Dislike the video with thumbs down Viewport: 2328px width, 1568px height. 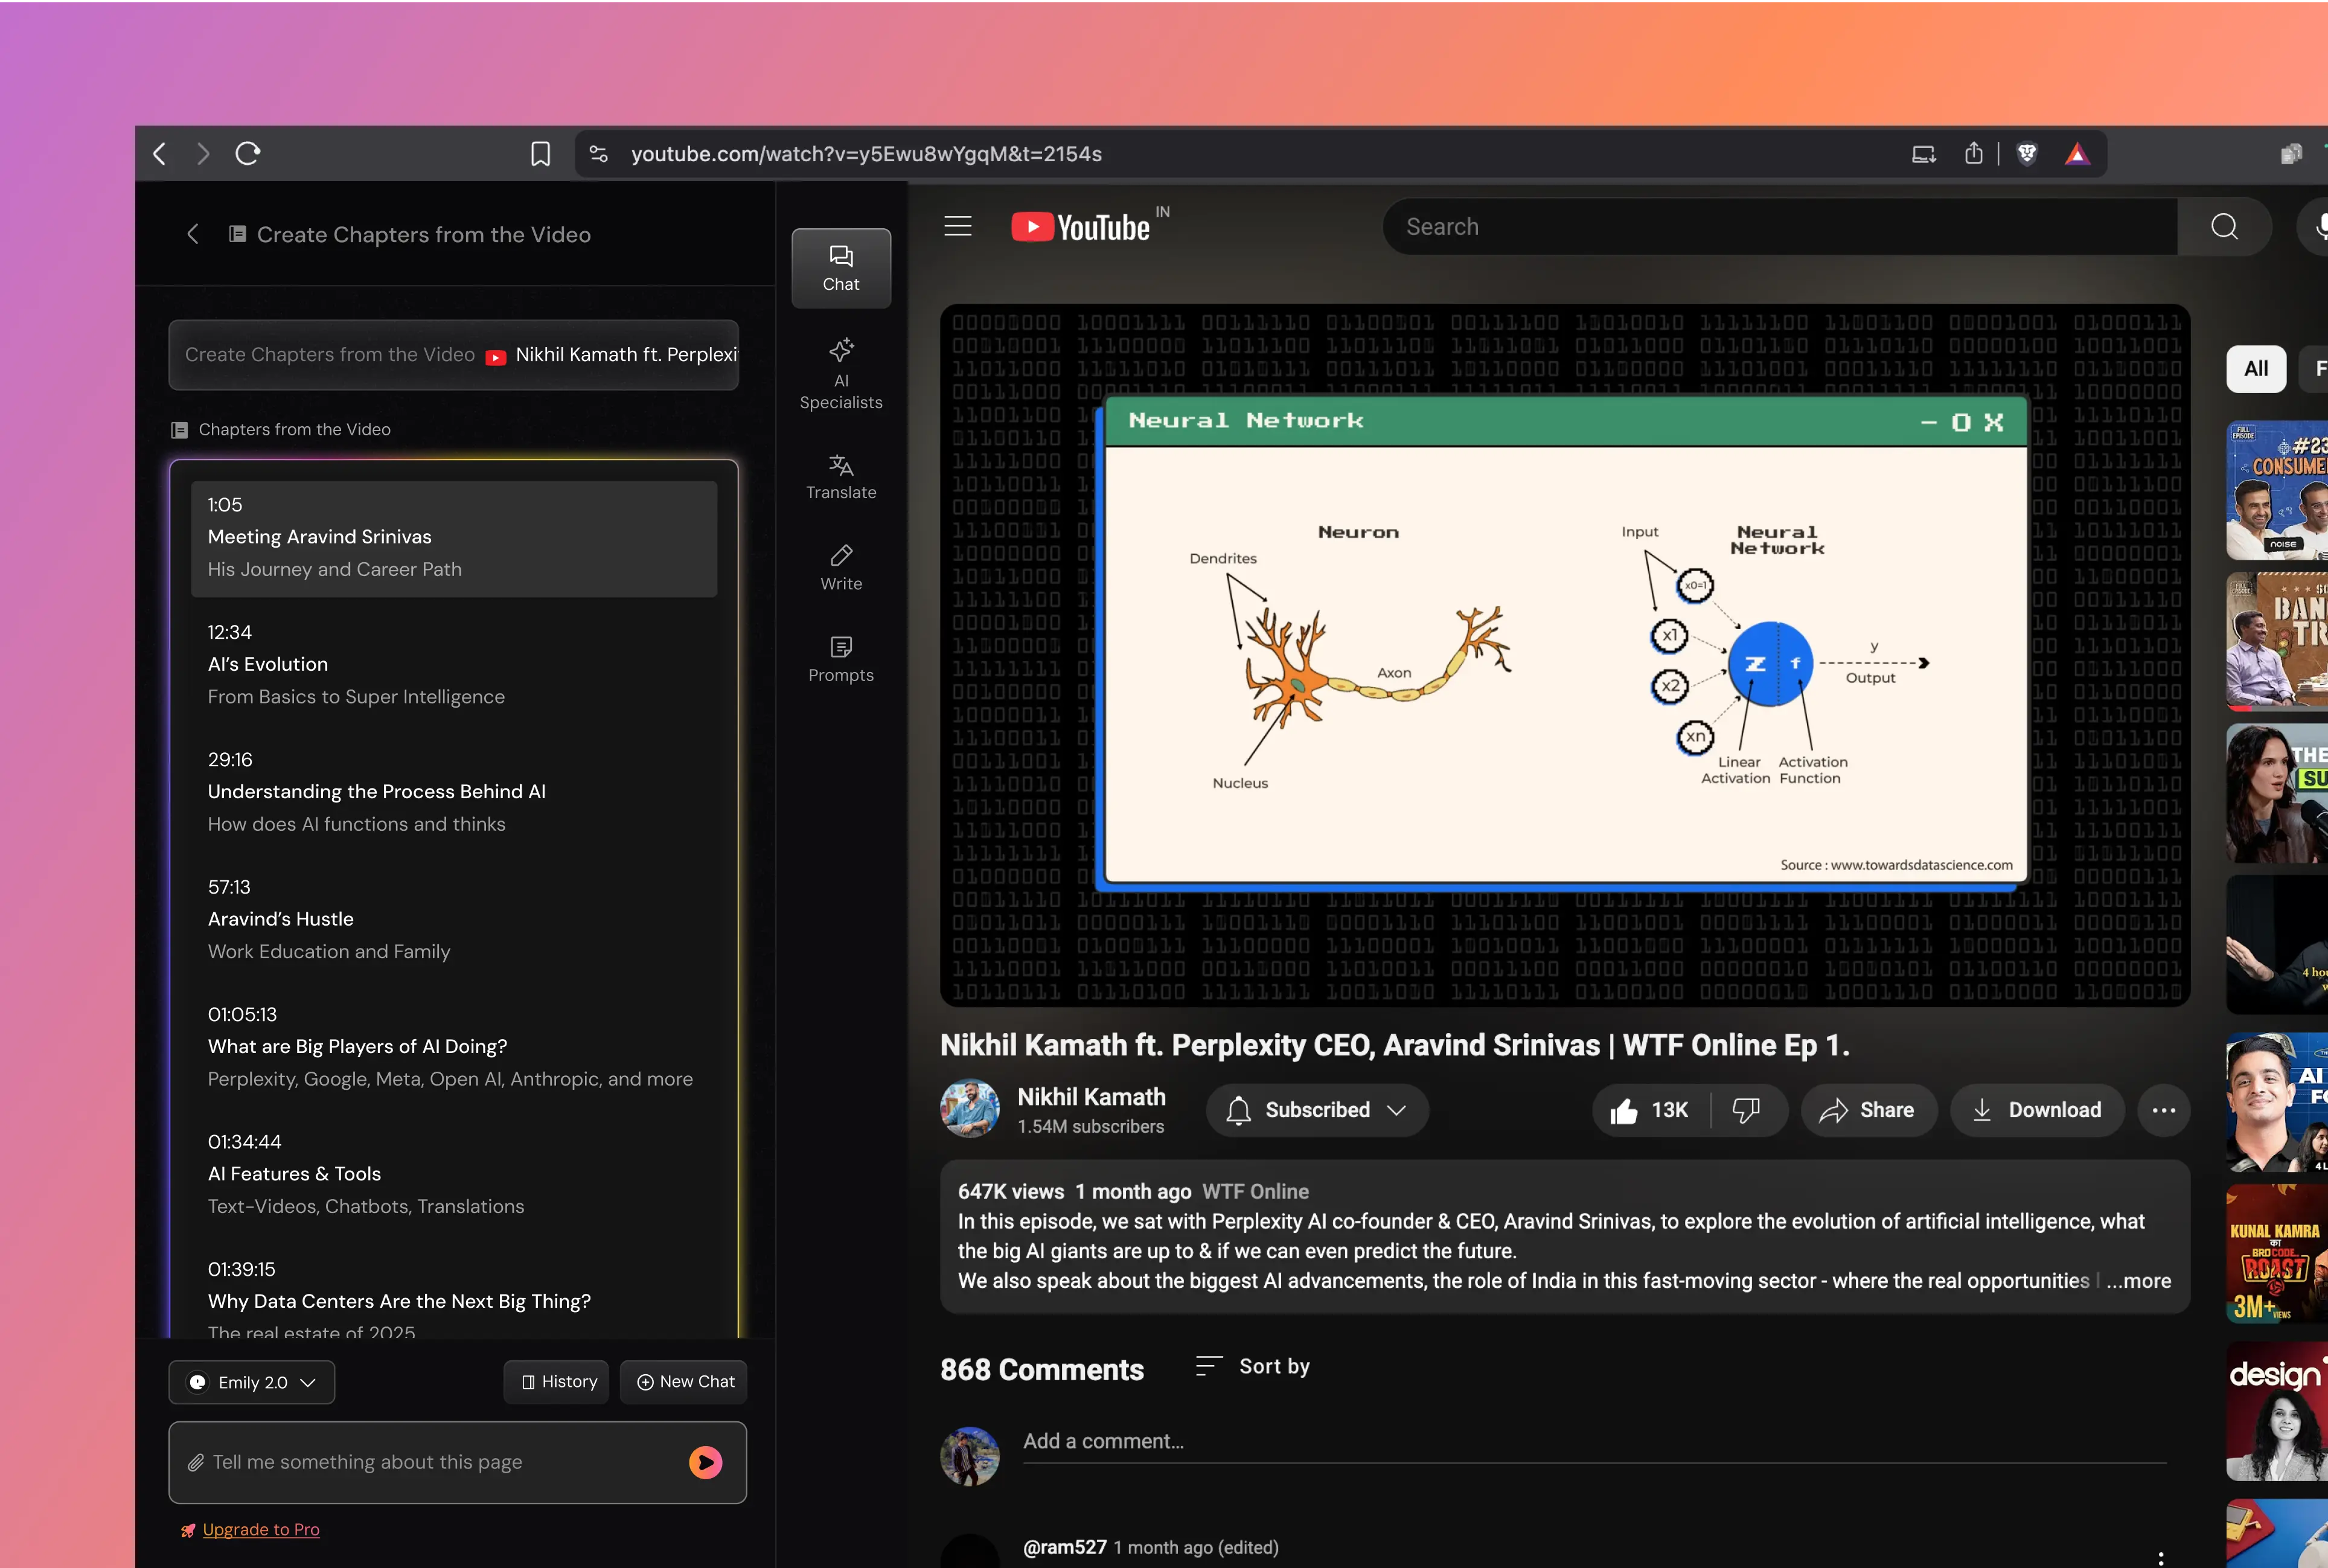tap(1746, 1110)
